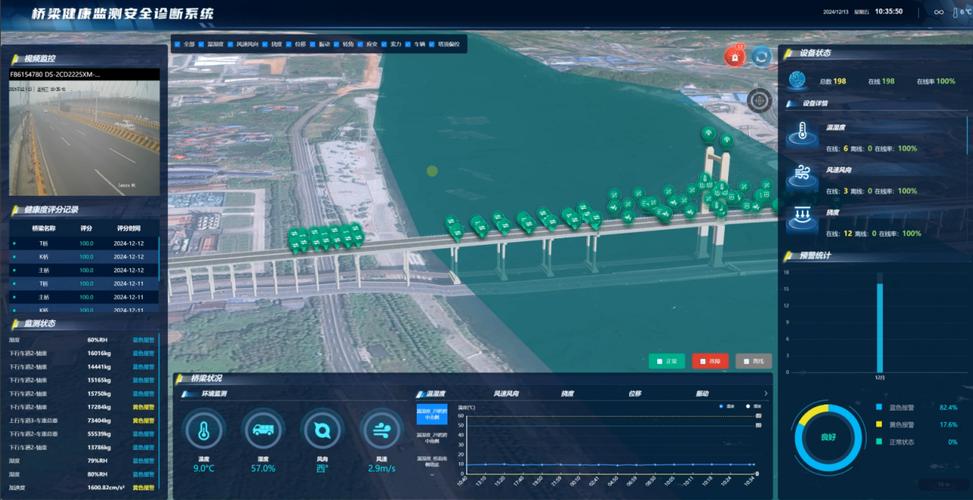
Task: Click the red alarm icon on map
Action: click(735, 57)
